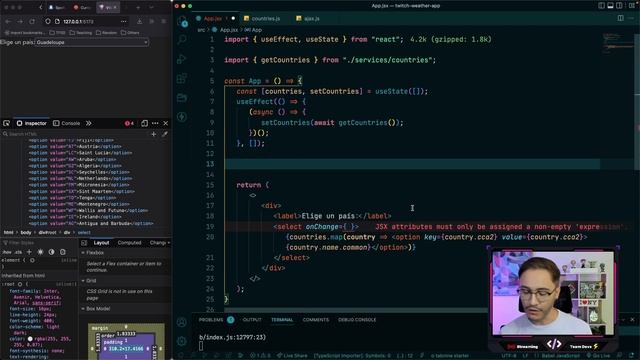Click the split editor icon in VS Code

620,18
